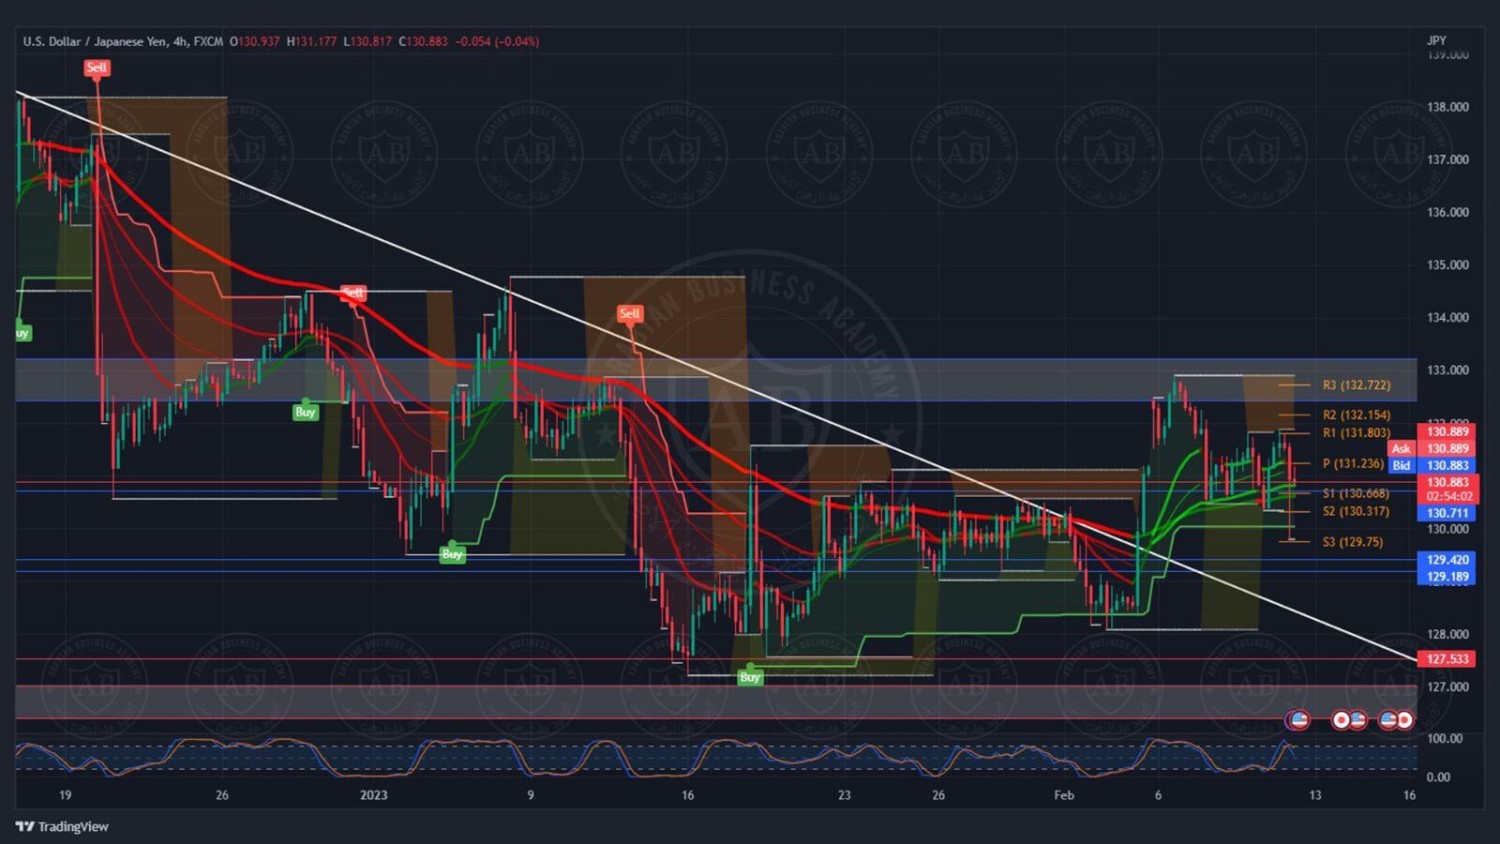Click the S3 (129.75) pivot label
Viewport: 1500px width, 844px height.
click(x=1353, y=542)
